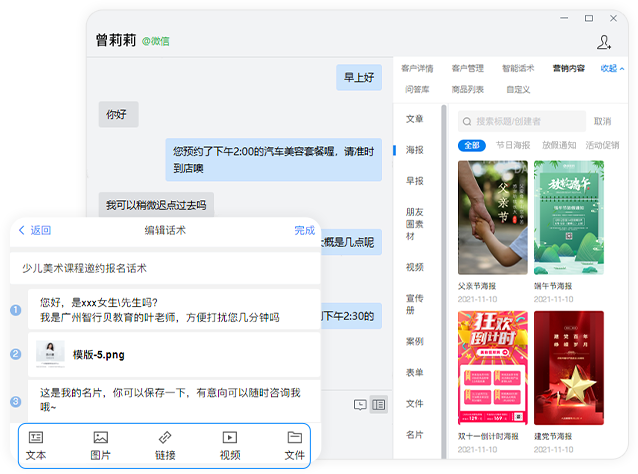Select 文章 in the content sidebar
This screenshot has height=474, width=638.
point(414,119)
